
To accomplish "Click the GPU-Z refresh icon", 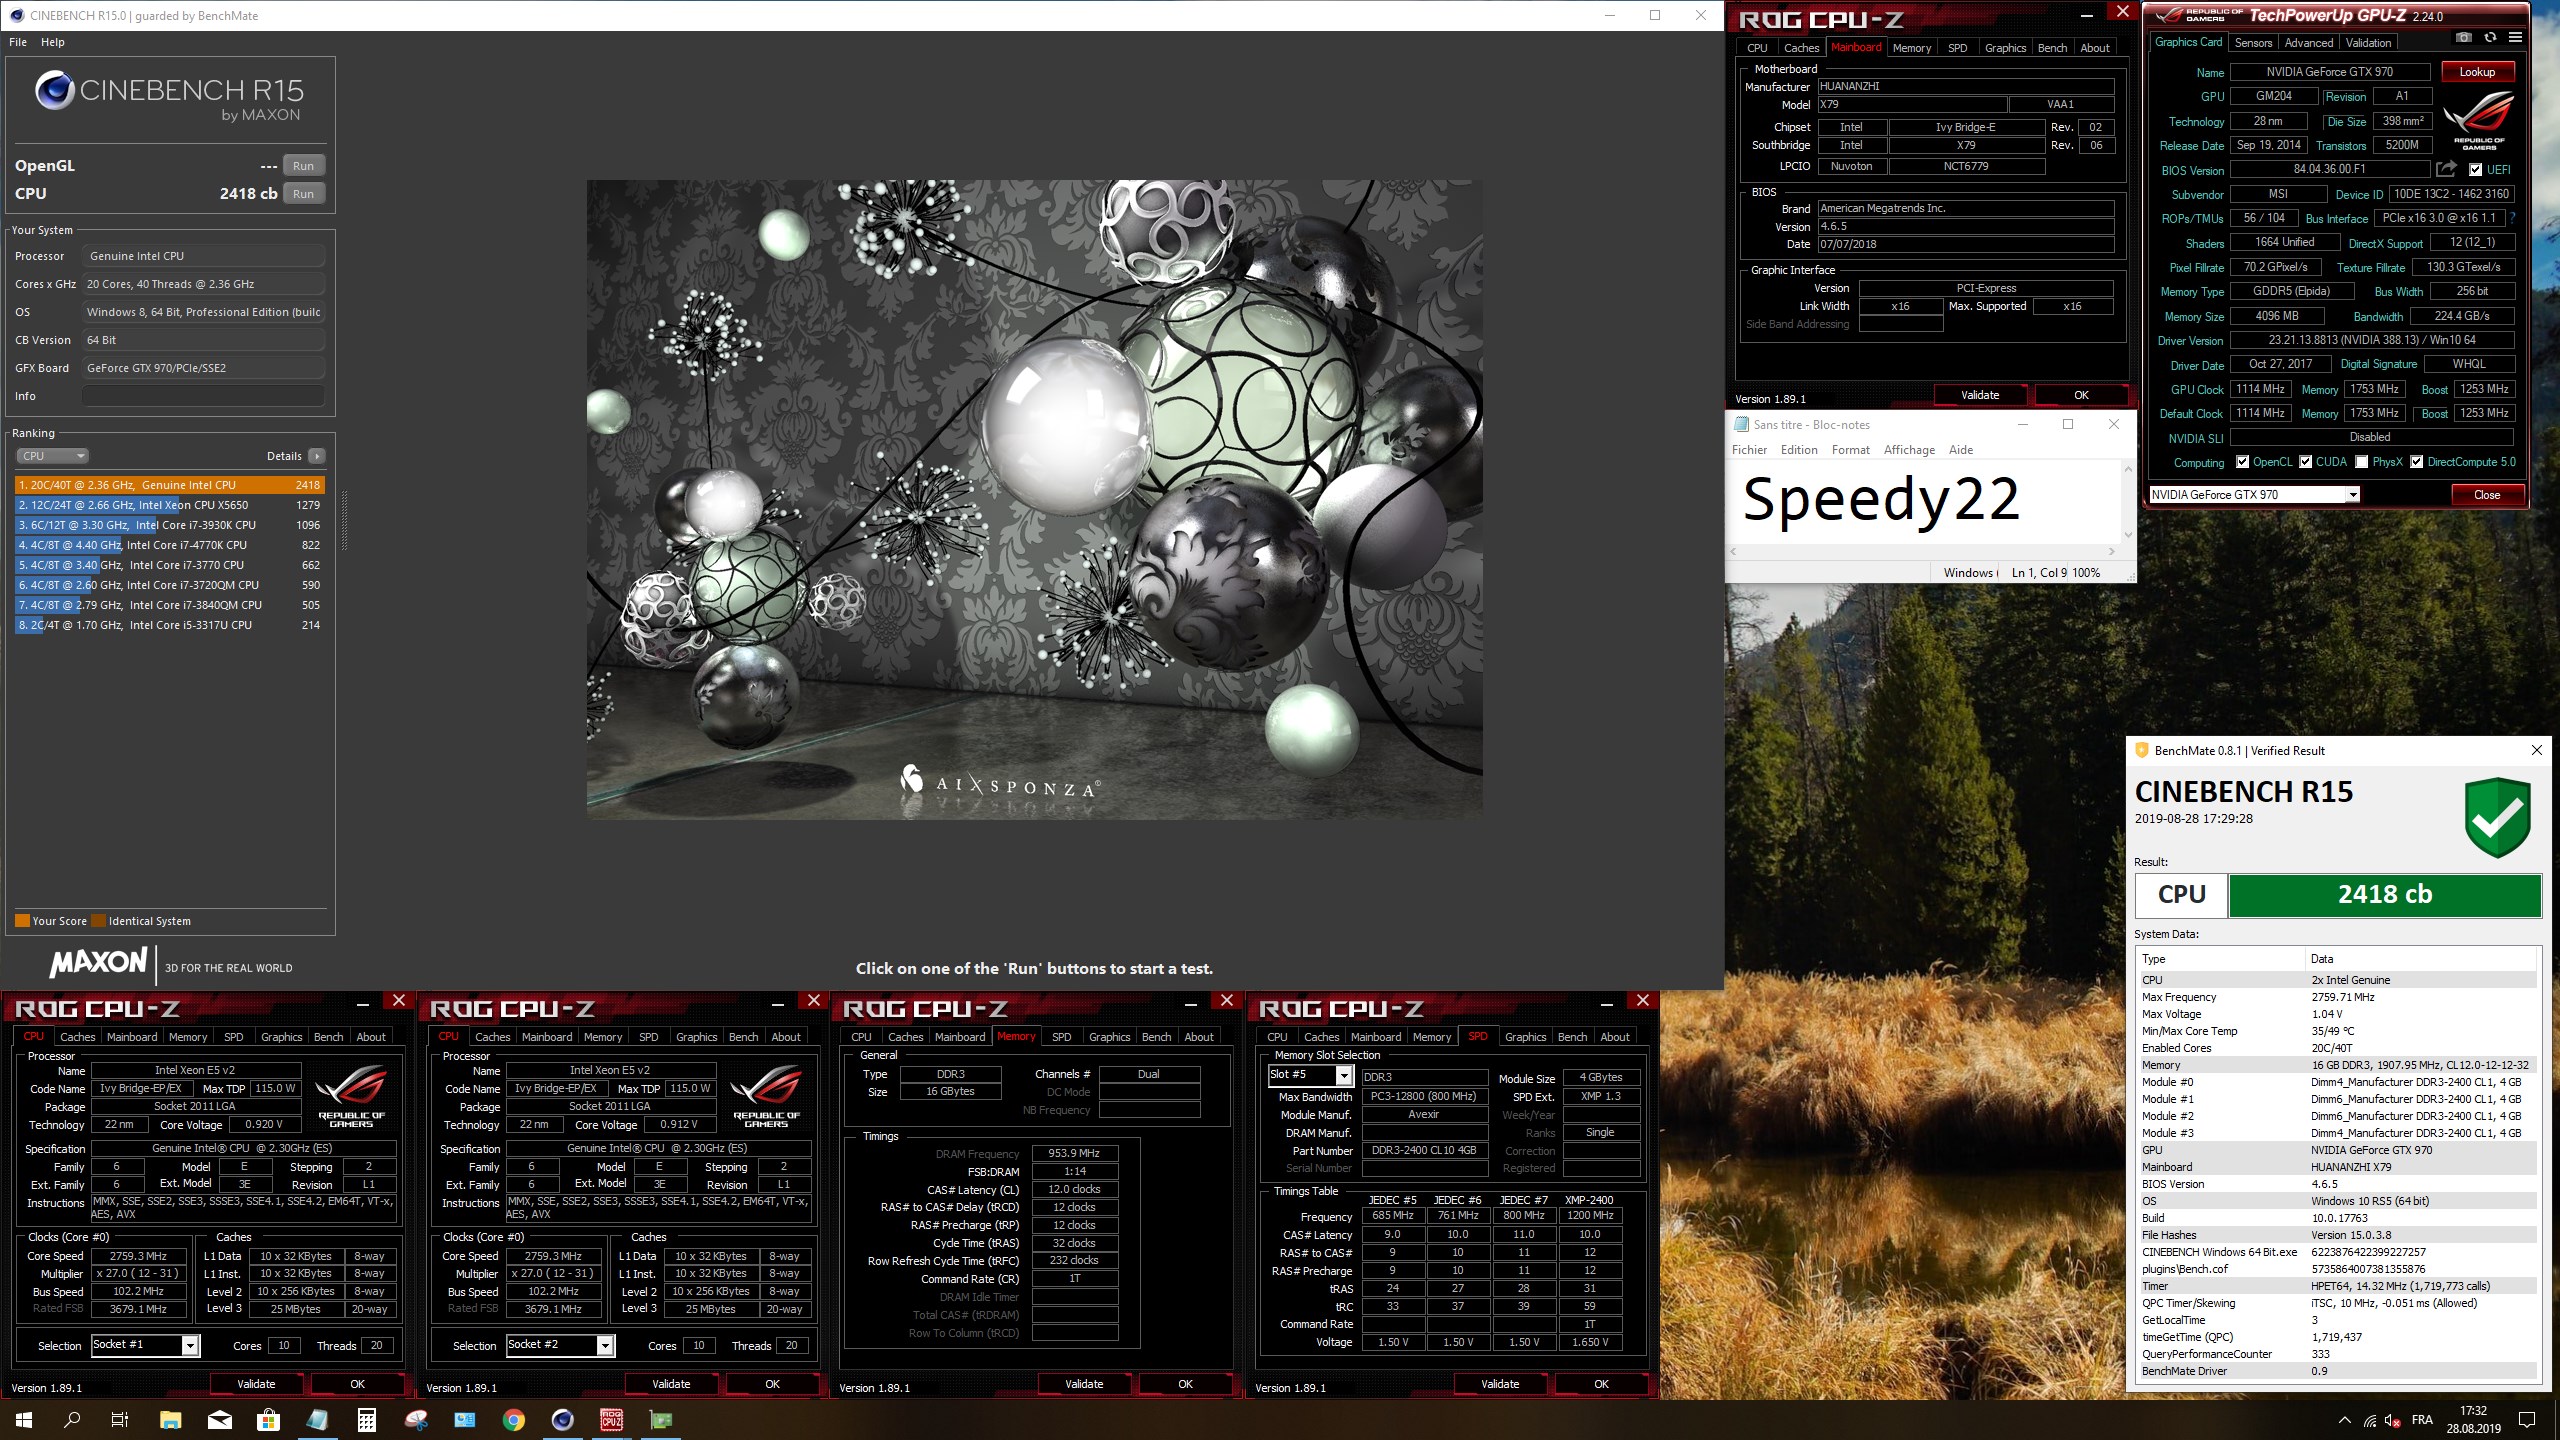I will click(2490, 37).
